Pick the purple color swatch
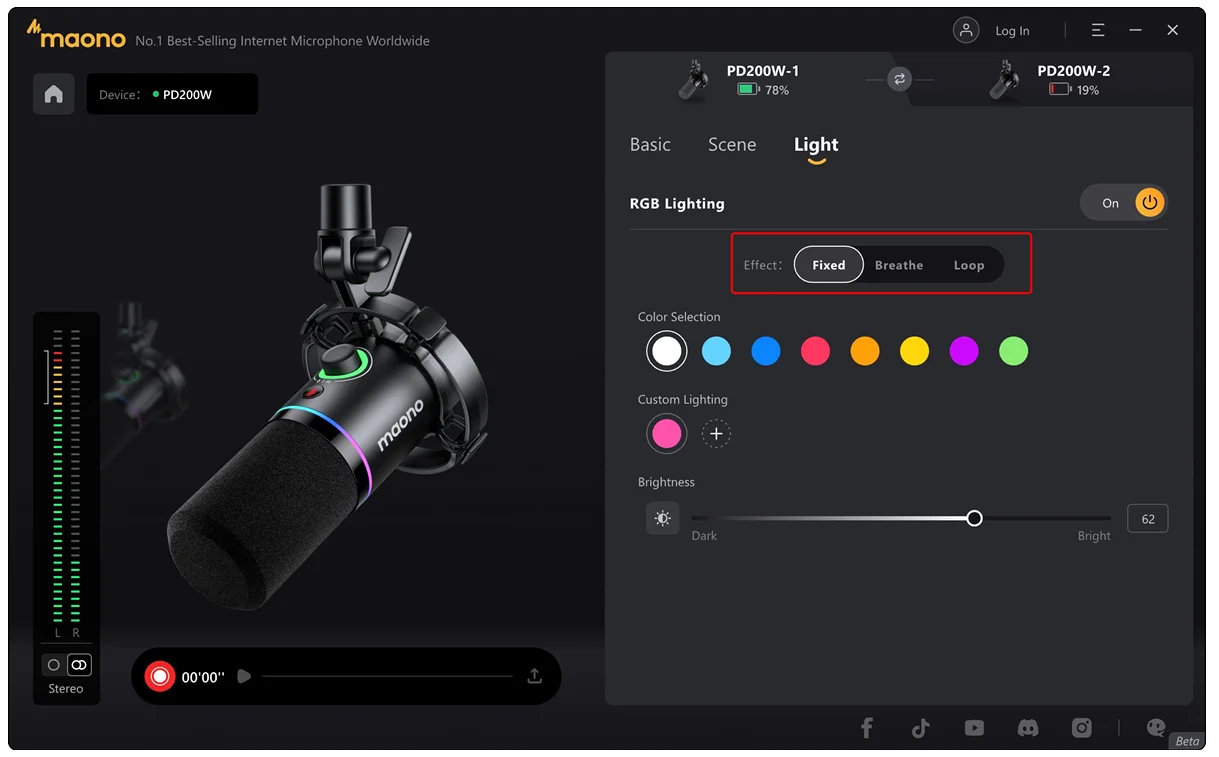The image size is (1219, 757). point(964,351)
